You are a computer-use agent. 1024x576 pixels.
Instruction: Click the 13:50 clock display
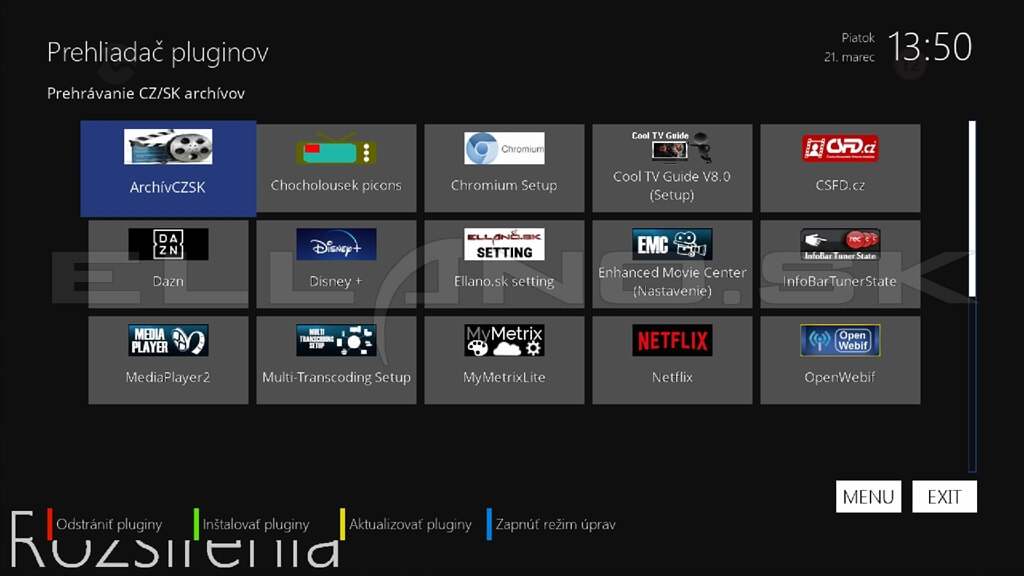[930, 47]
